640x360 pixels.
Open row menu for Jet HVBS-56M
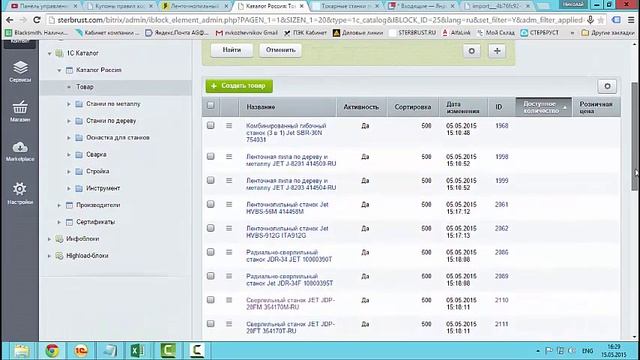(x=229, y=204)
